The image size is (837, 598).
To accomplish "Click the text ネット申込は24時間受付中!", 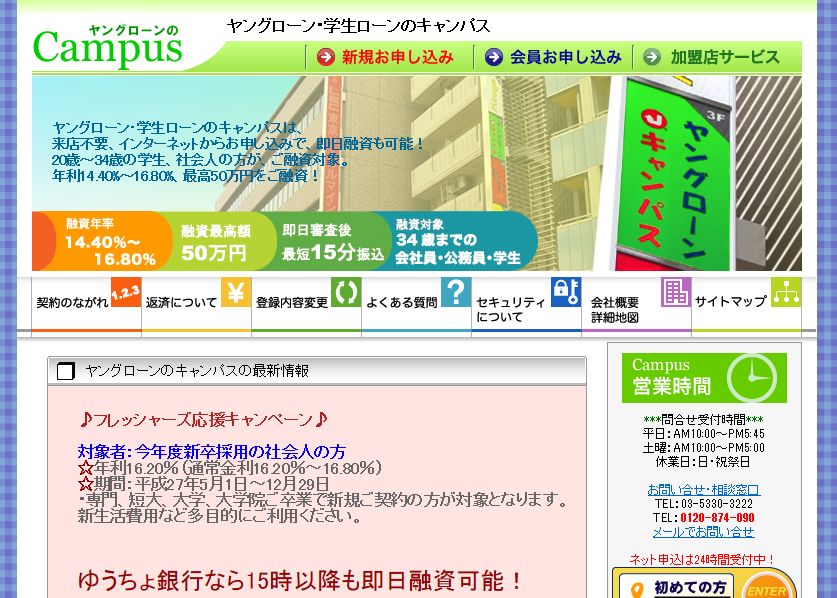I will (702, 560).
